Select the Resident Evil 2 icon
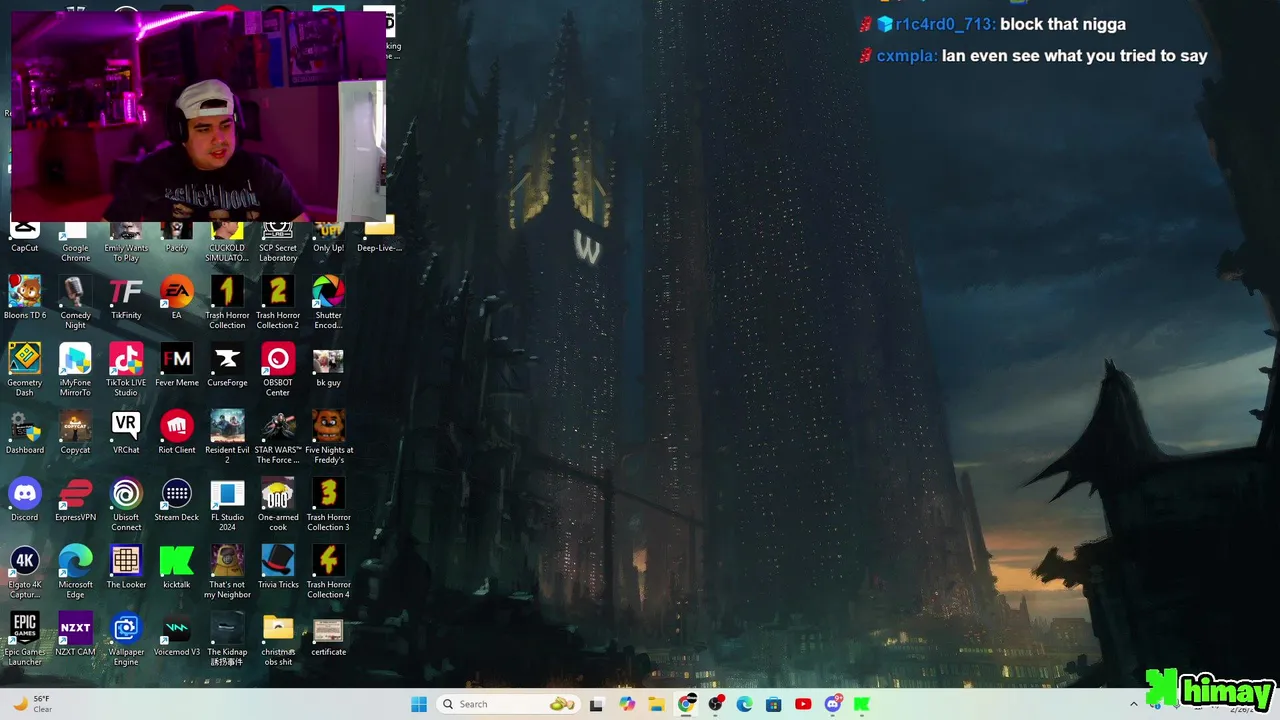Image resolution: width=1280 pixels, height=720 pixels. coord(227,437)
